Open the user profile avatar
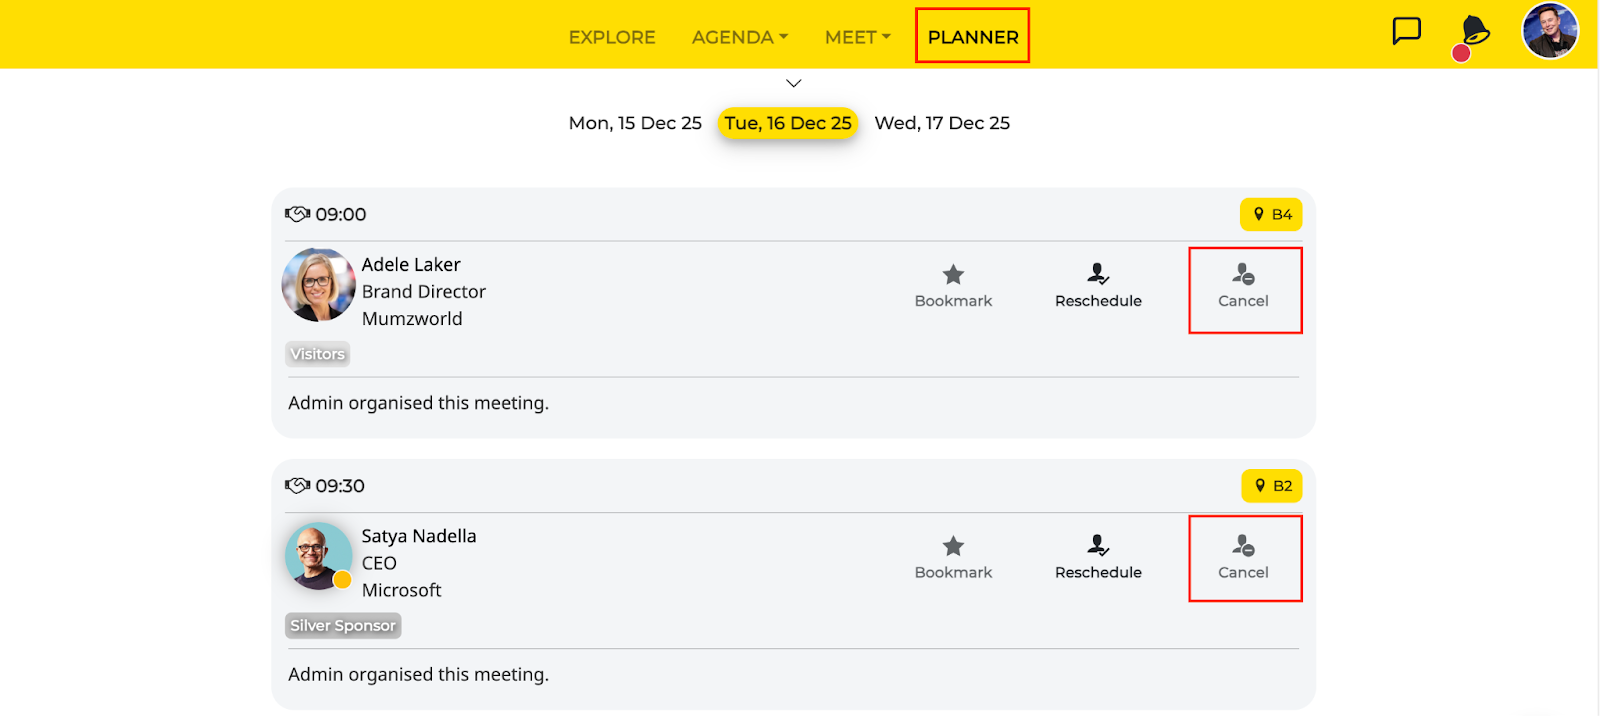The height and width of the screenshot is (716, 1600). [1549, 31]
